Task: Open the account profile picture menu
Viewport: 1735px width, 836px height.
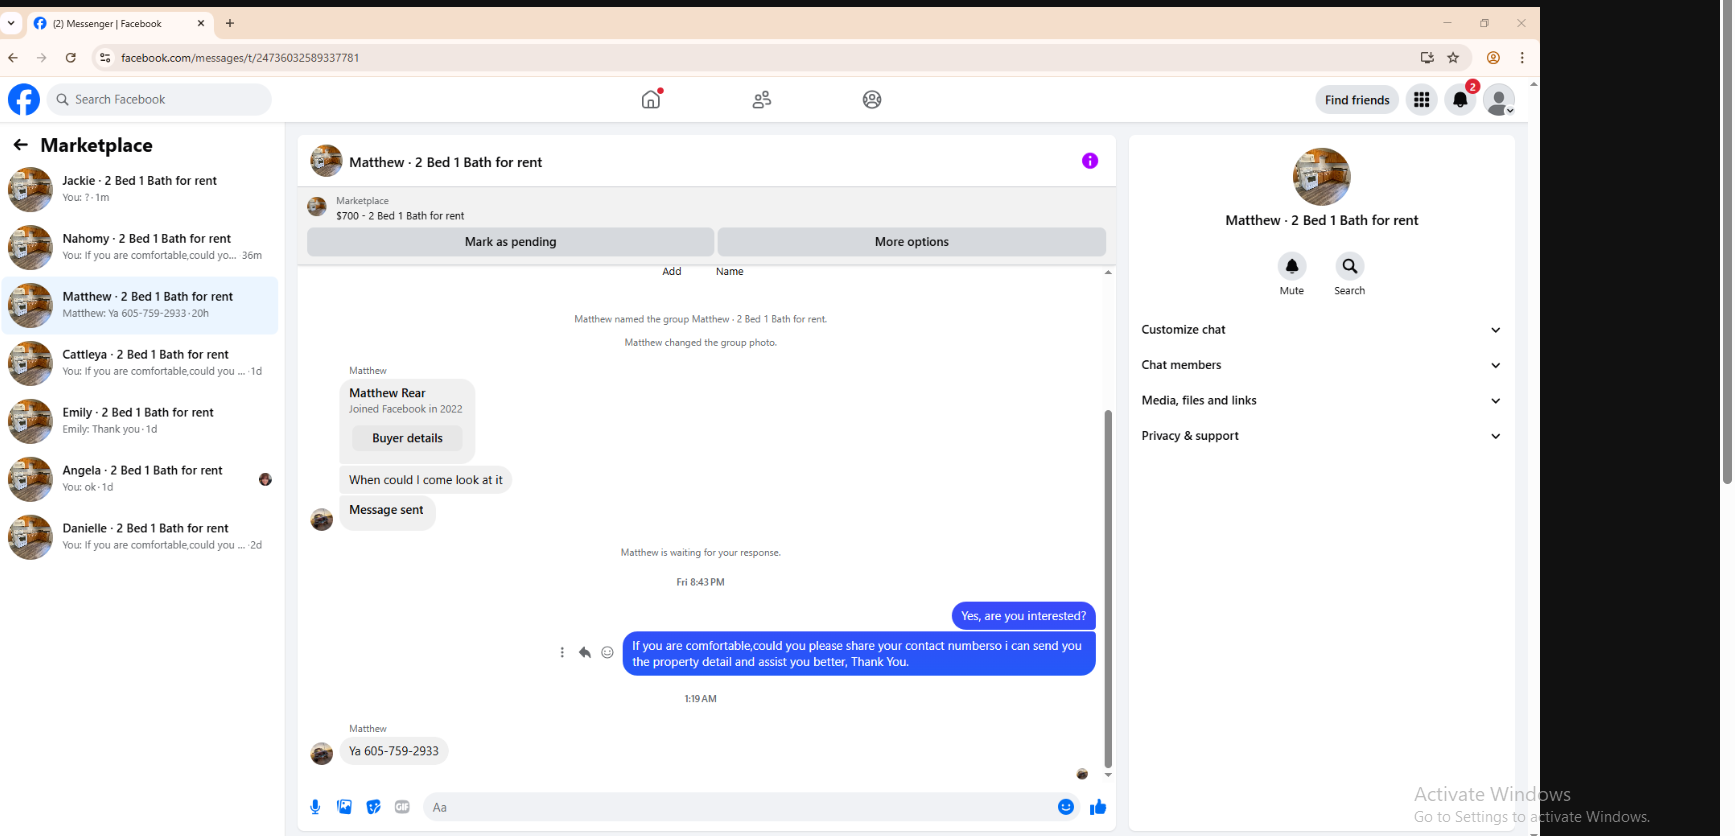Action: 1499,99
